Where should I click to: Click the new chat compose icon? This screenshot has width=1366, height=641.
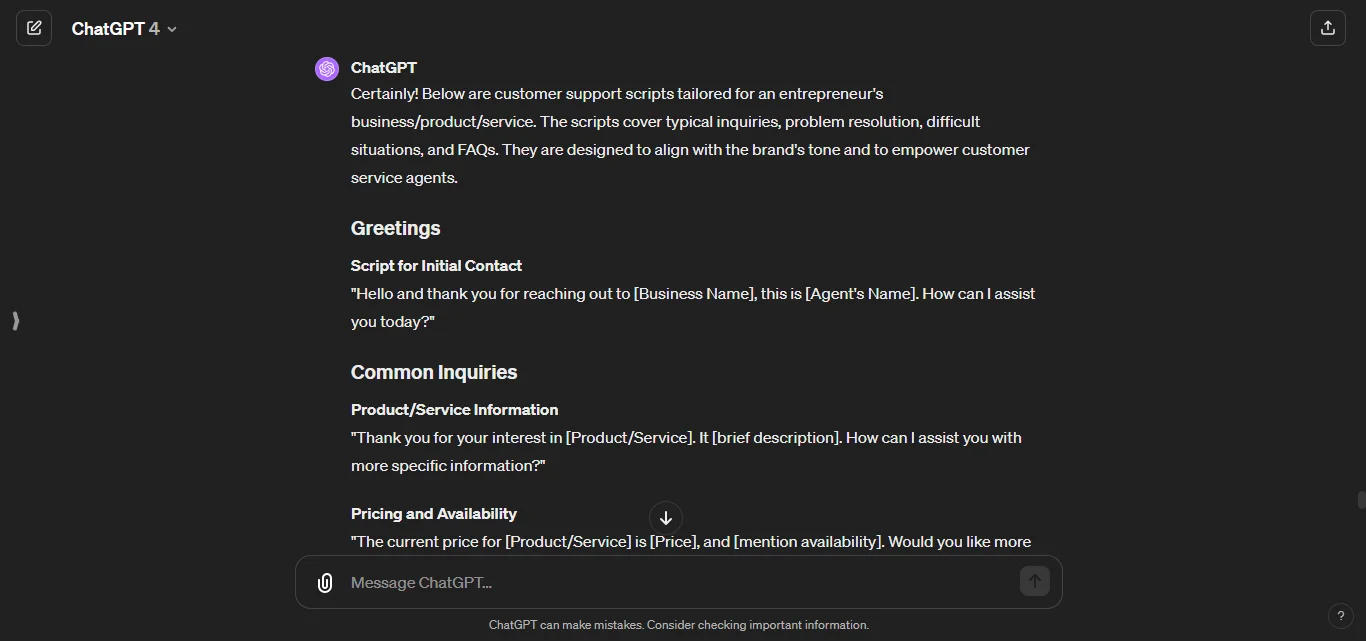[x=34, y=28]
